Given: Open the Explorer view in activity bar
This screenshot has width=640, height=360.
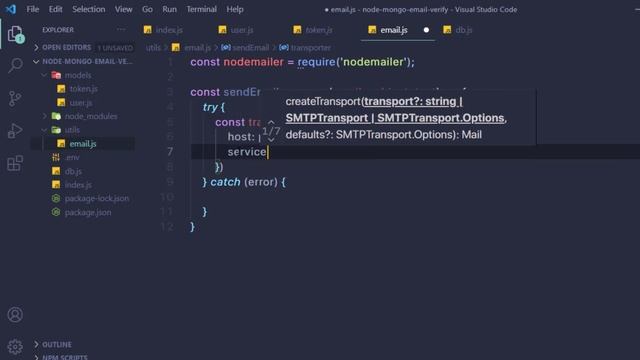Looking at the screenshot, I should pyautogui.click(x=16, y=34).
